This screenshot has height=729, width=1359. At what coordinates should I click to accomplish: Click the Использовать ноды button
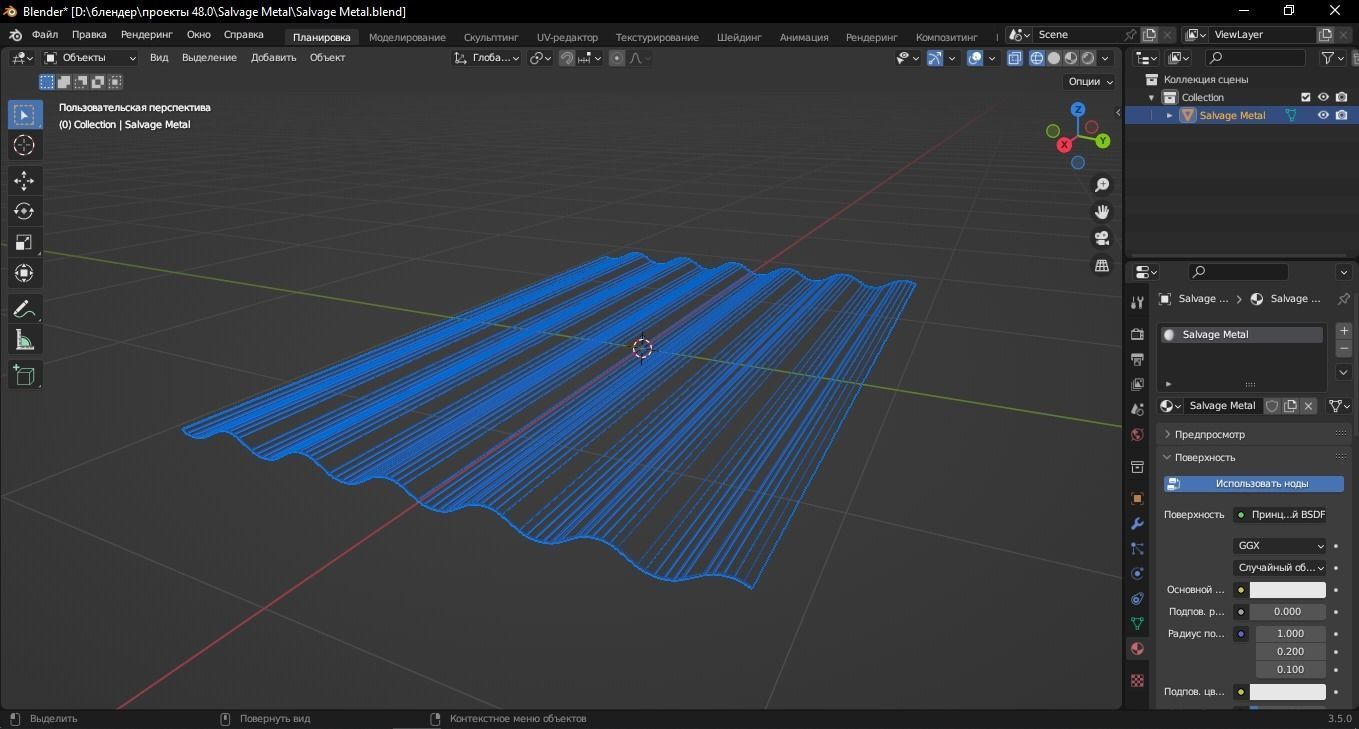tap(1254, 484)
